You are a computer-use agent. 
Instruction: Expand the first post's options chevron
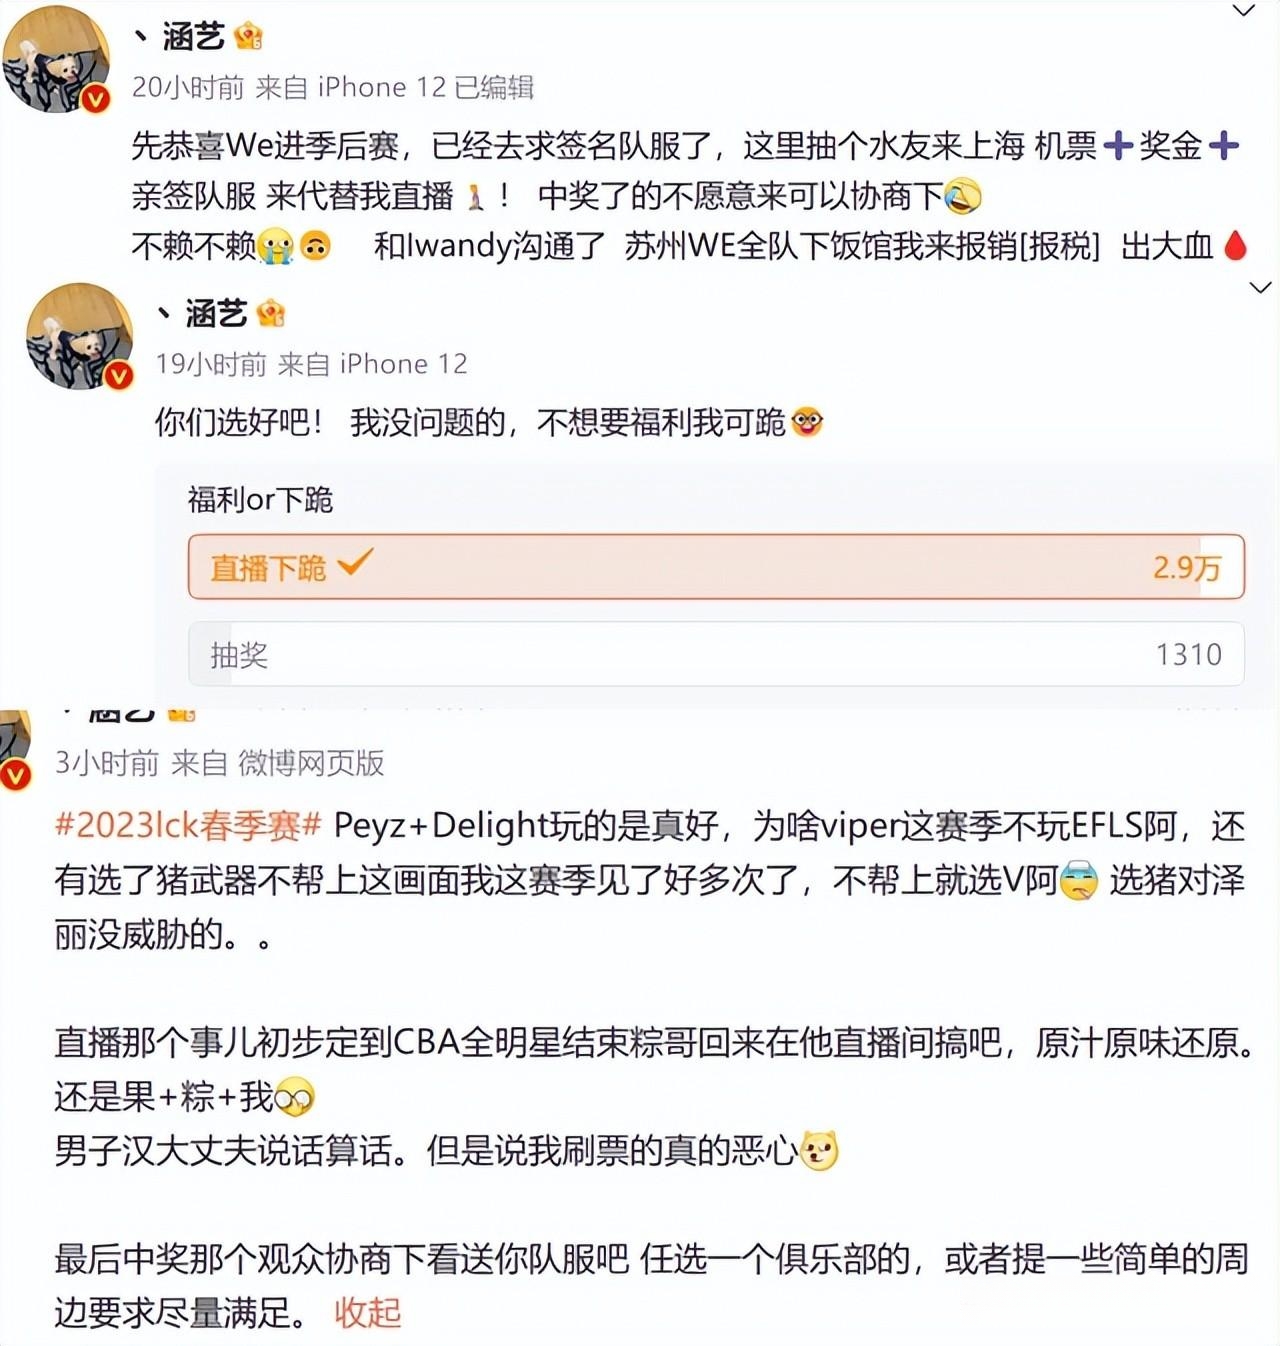click(1243, 11)
